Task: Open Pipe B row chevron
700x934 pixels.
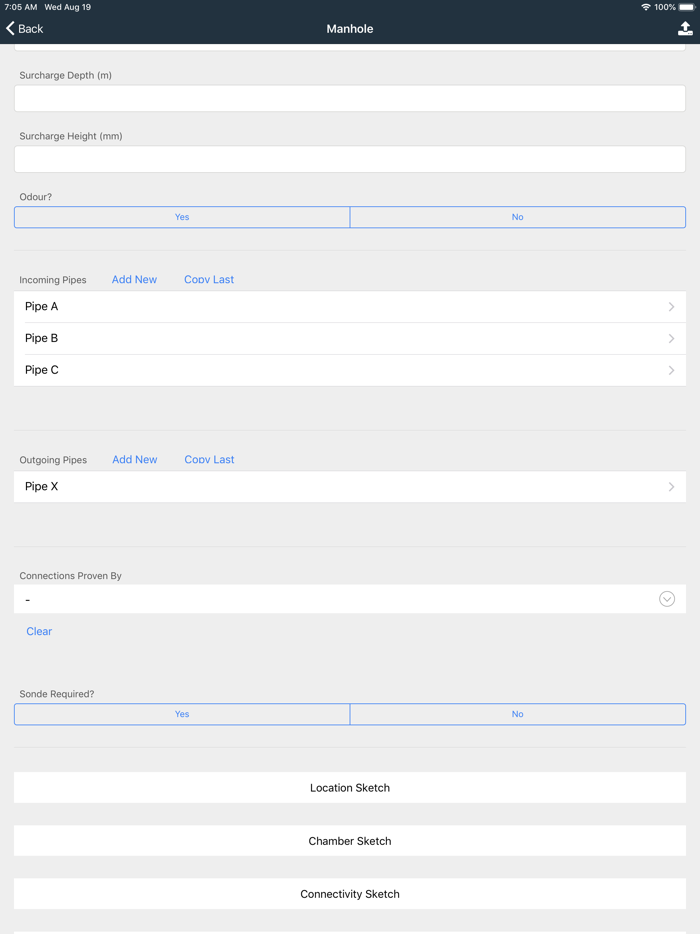Action: [671, 339]
